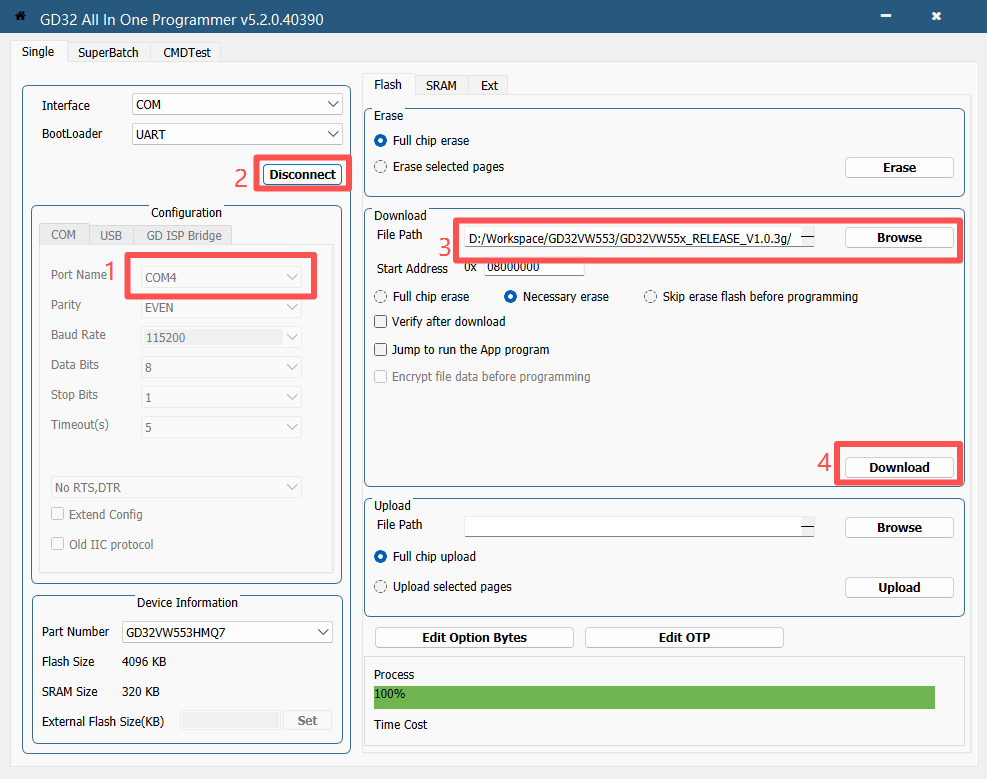Click the green 100% progress bar
Viewport: 987px width, 779px height.
tap(654, 697)
